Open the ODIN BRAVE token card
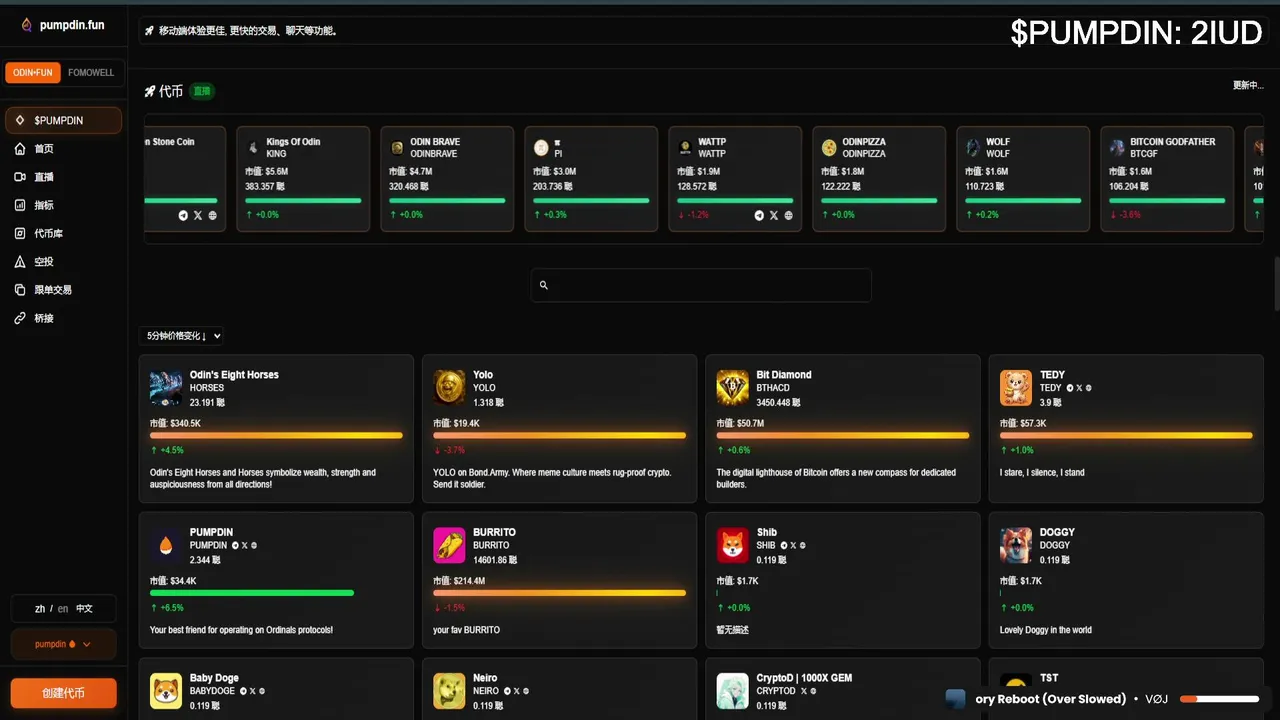 click(x=447, y=179)
